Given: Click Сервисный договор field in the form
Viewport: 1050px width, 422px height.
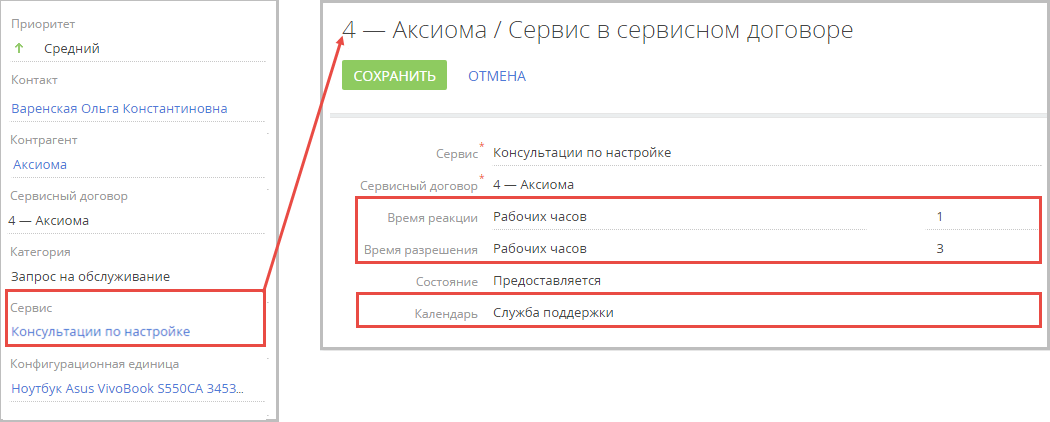Looking at the screenshot, I should (767, 184).
